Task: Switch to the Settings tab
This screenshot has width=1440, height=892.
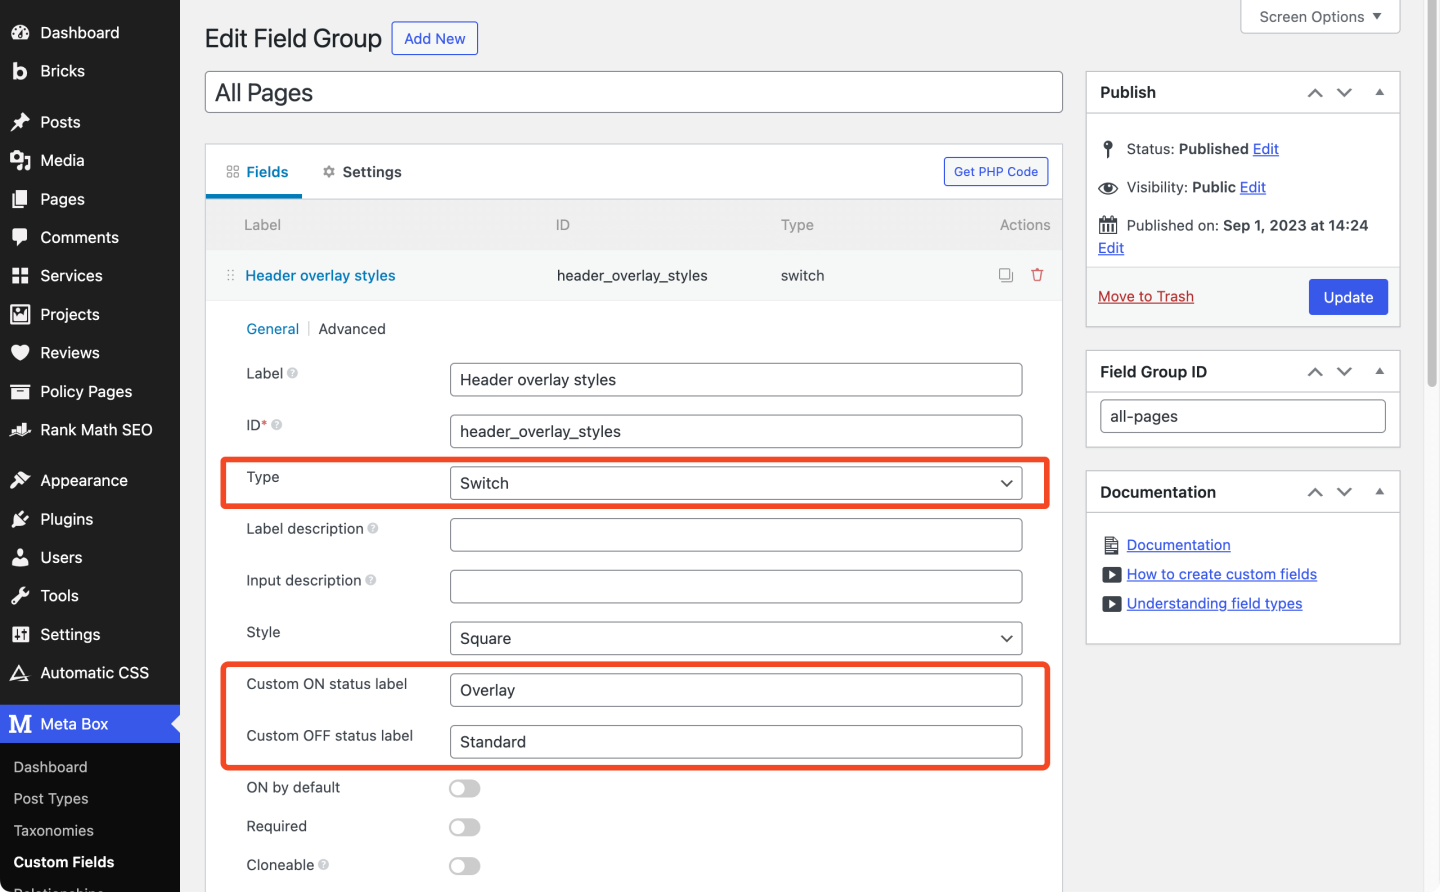Action: (x=362, y=172)
